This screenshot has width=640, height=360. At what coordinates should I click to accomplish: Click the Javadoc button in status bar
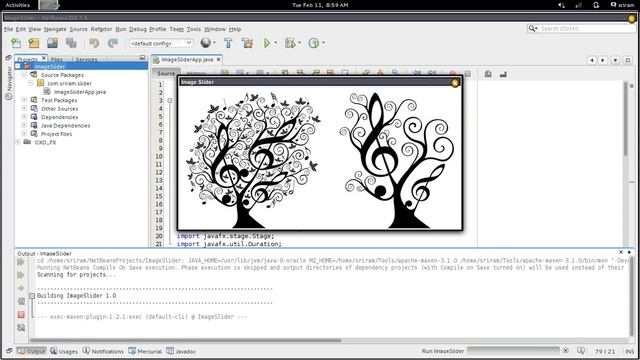(x=181, y=351)
